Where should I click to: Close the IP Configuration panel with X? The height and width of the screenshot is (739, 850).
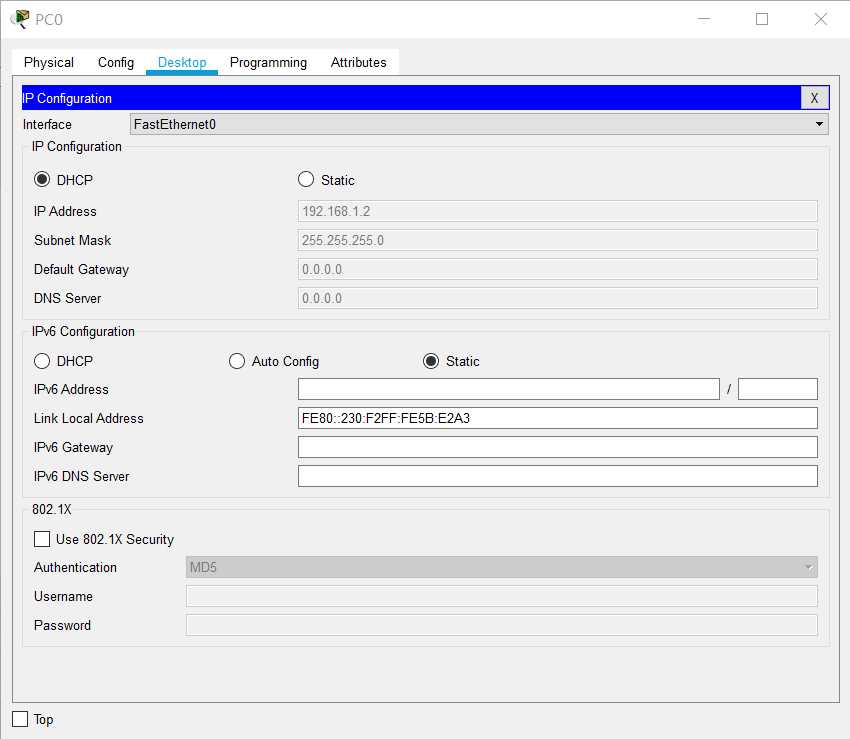[814, 98]
